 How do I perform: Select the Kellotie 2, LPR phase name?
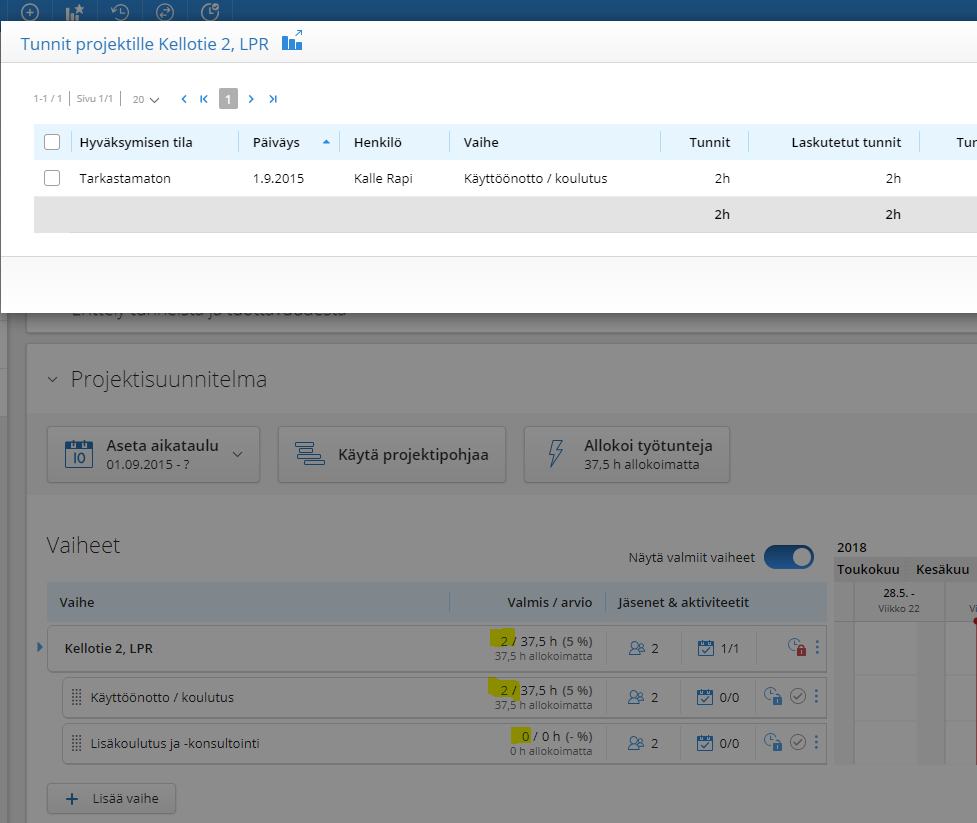pos(108,649)
